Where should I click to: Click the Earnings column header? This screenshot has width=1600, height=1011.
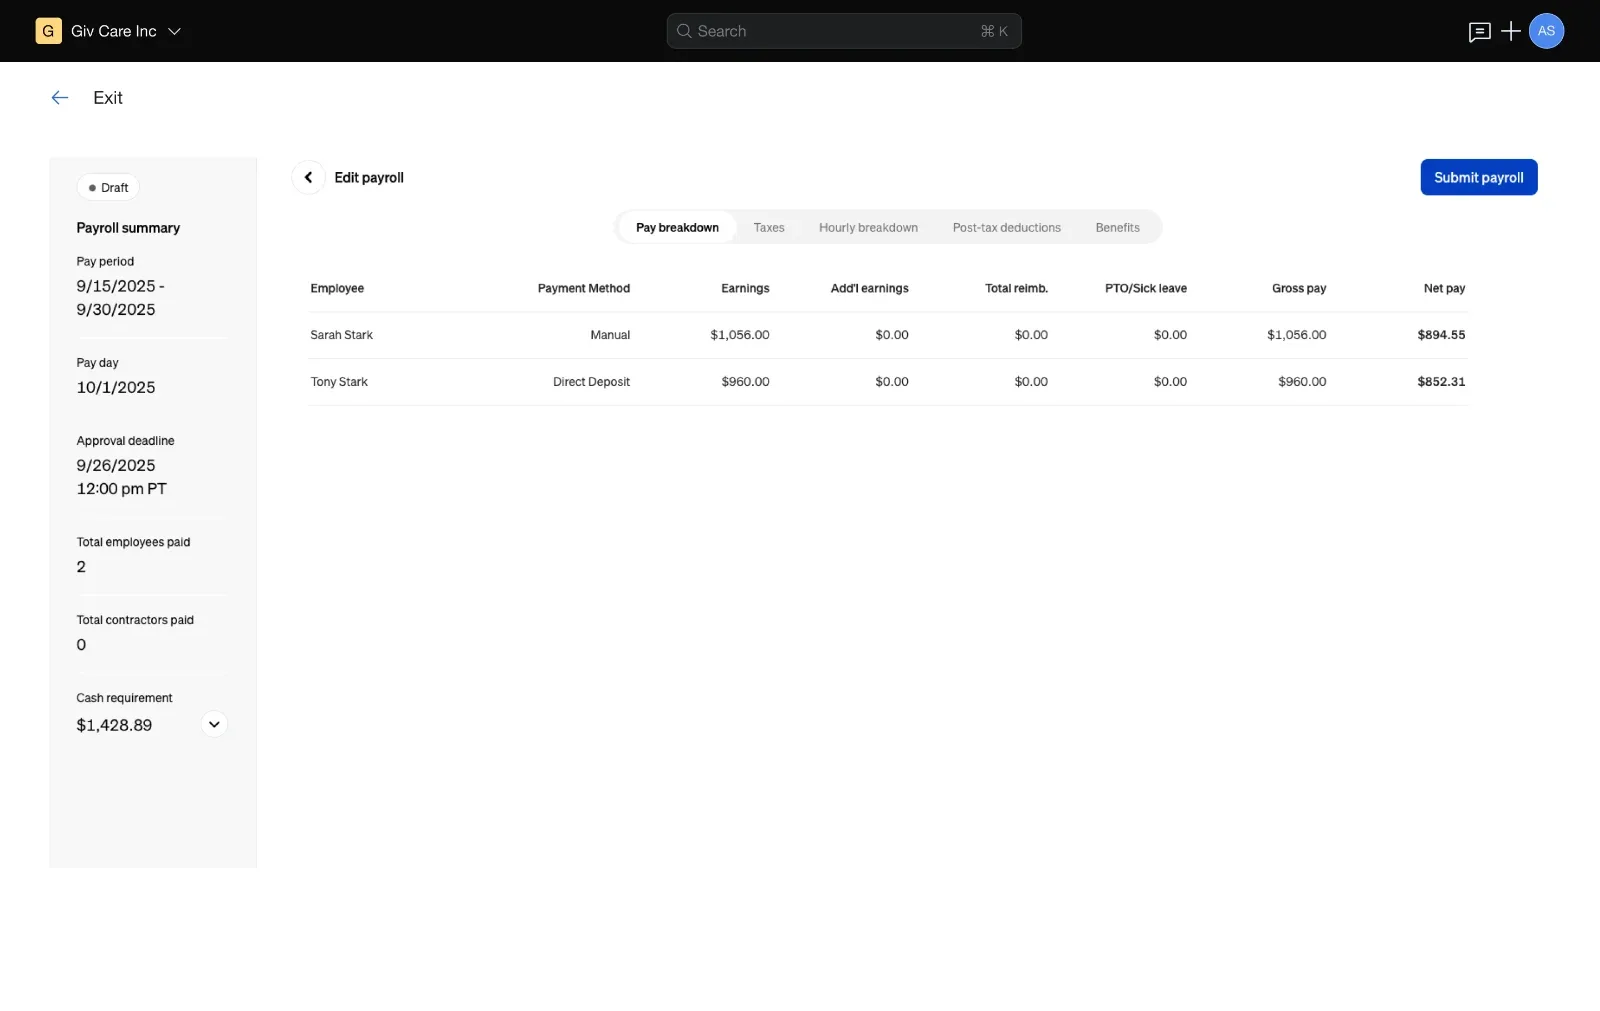[x=745, y=288]
